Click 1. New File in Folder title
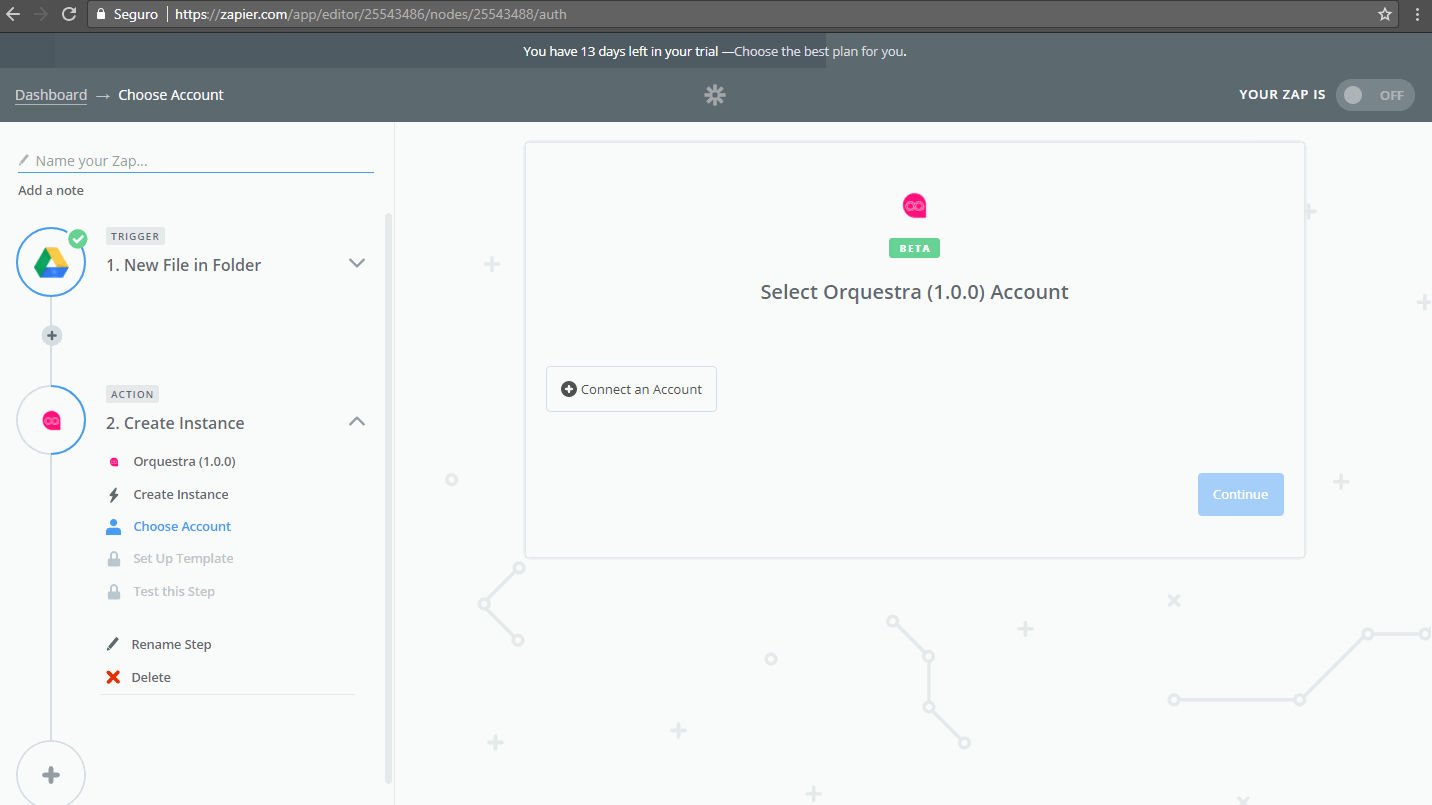This screenshot has height=805, width=1432. (x=184, y=265)
